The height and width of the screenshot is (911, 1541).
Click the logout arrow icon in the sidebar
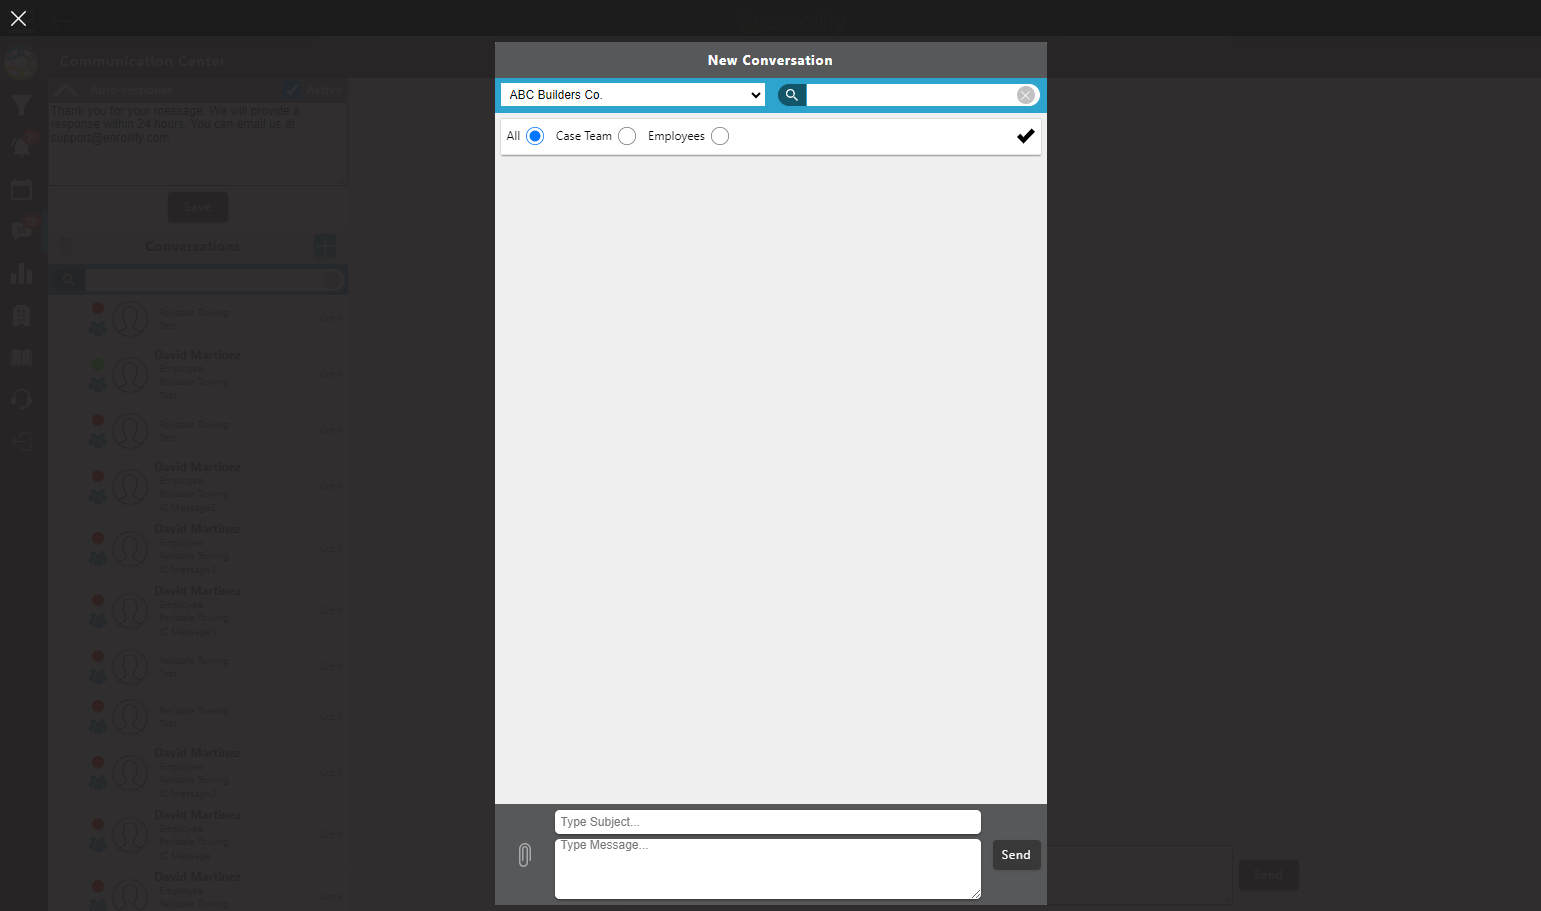21,441
